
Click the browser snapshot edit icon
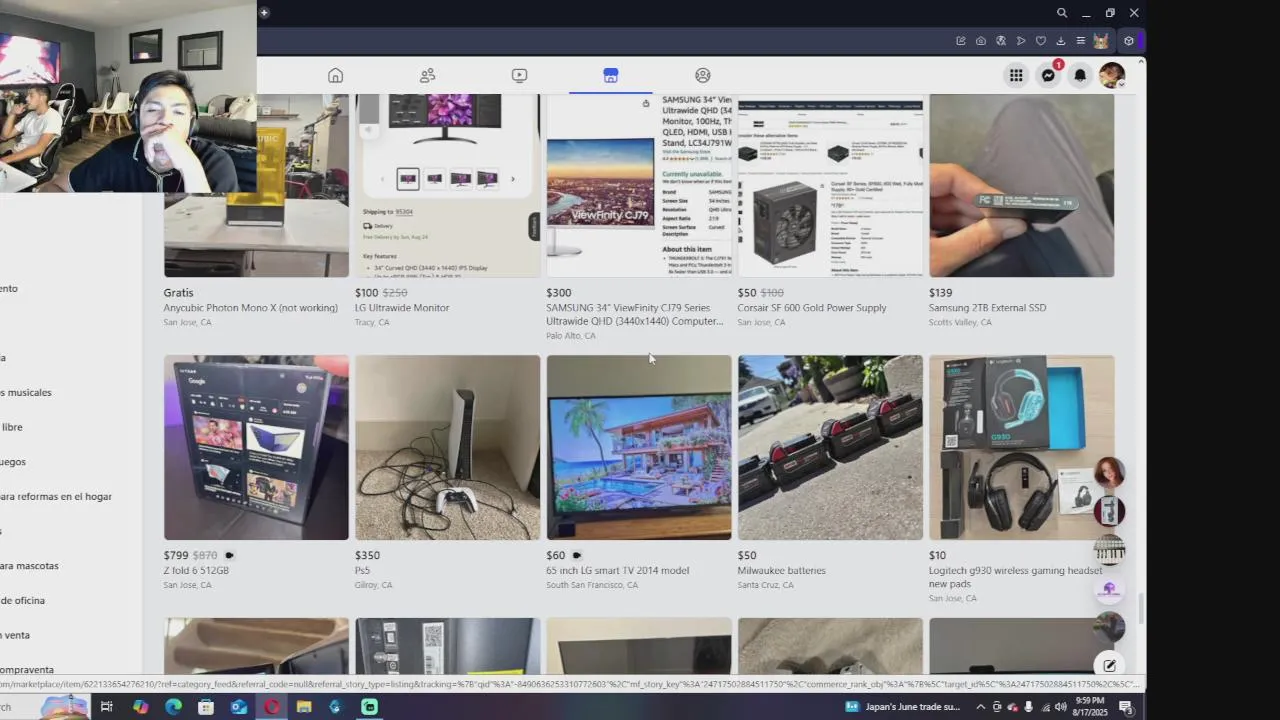click(961, 41)
